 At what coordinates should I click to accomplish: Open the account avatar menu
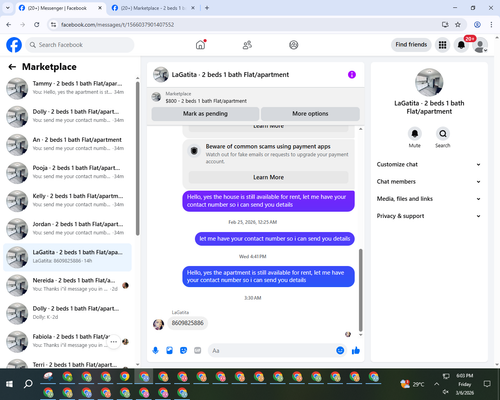(x=480, y=45)
